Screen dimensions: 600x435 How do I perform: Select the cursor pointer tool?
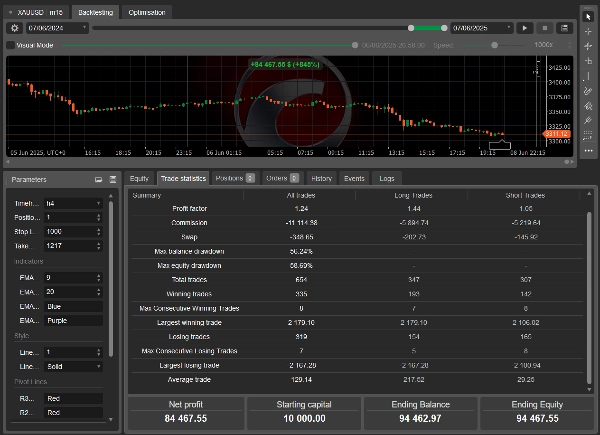(x=589, y=16)
